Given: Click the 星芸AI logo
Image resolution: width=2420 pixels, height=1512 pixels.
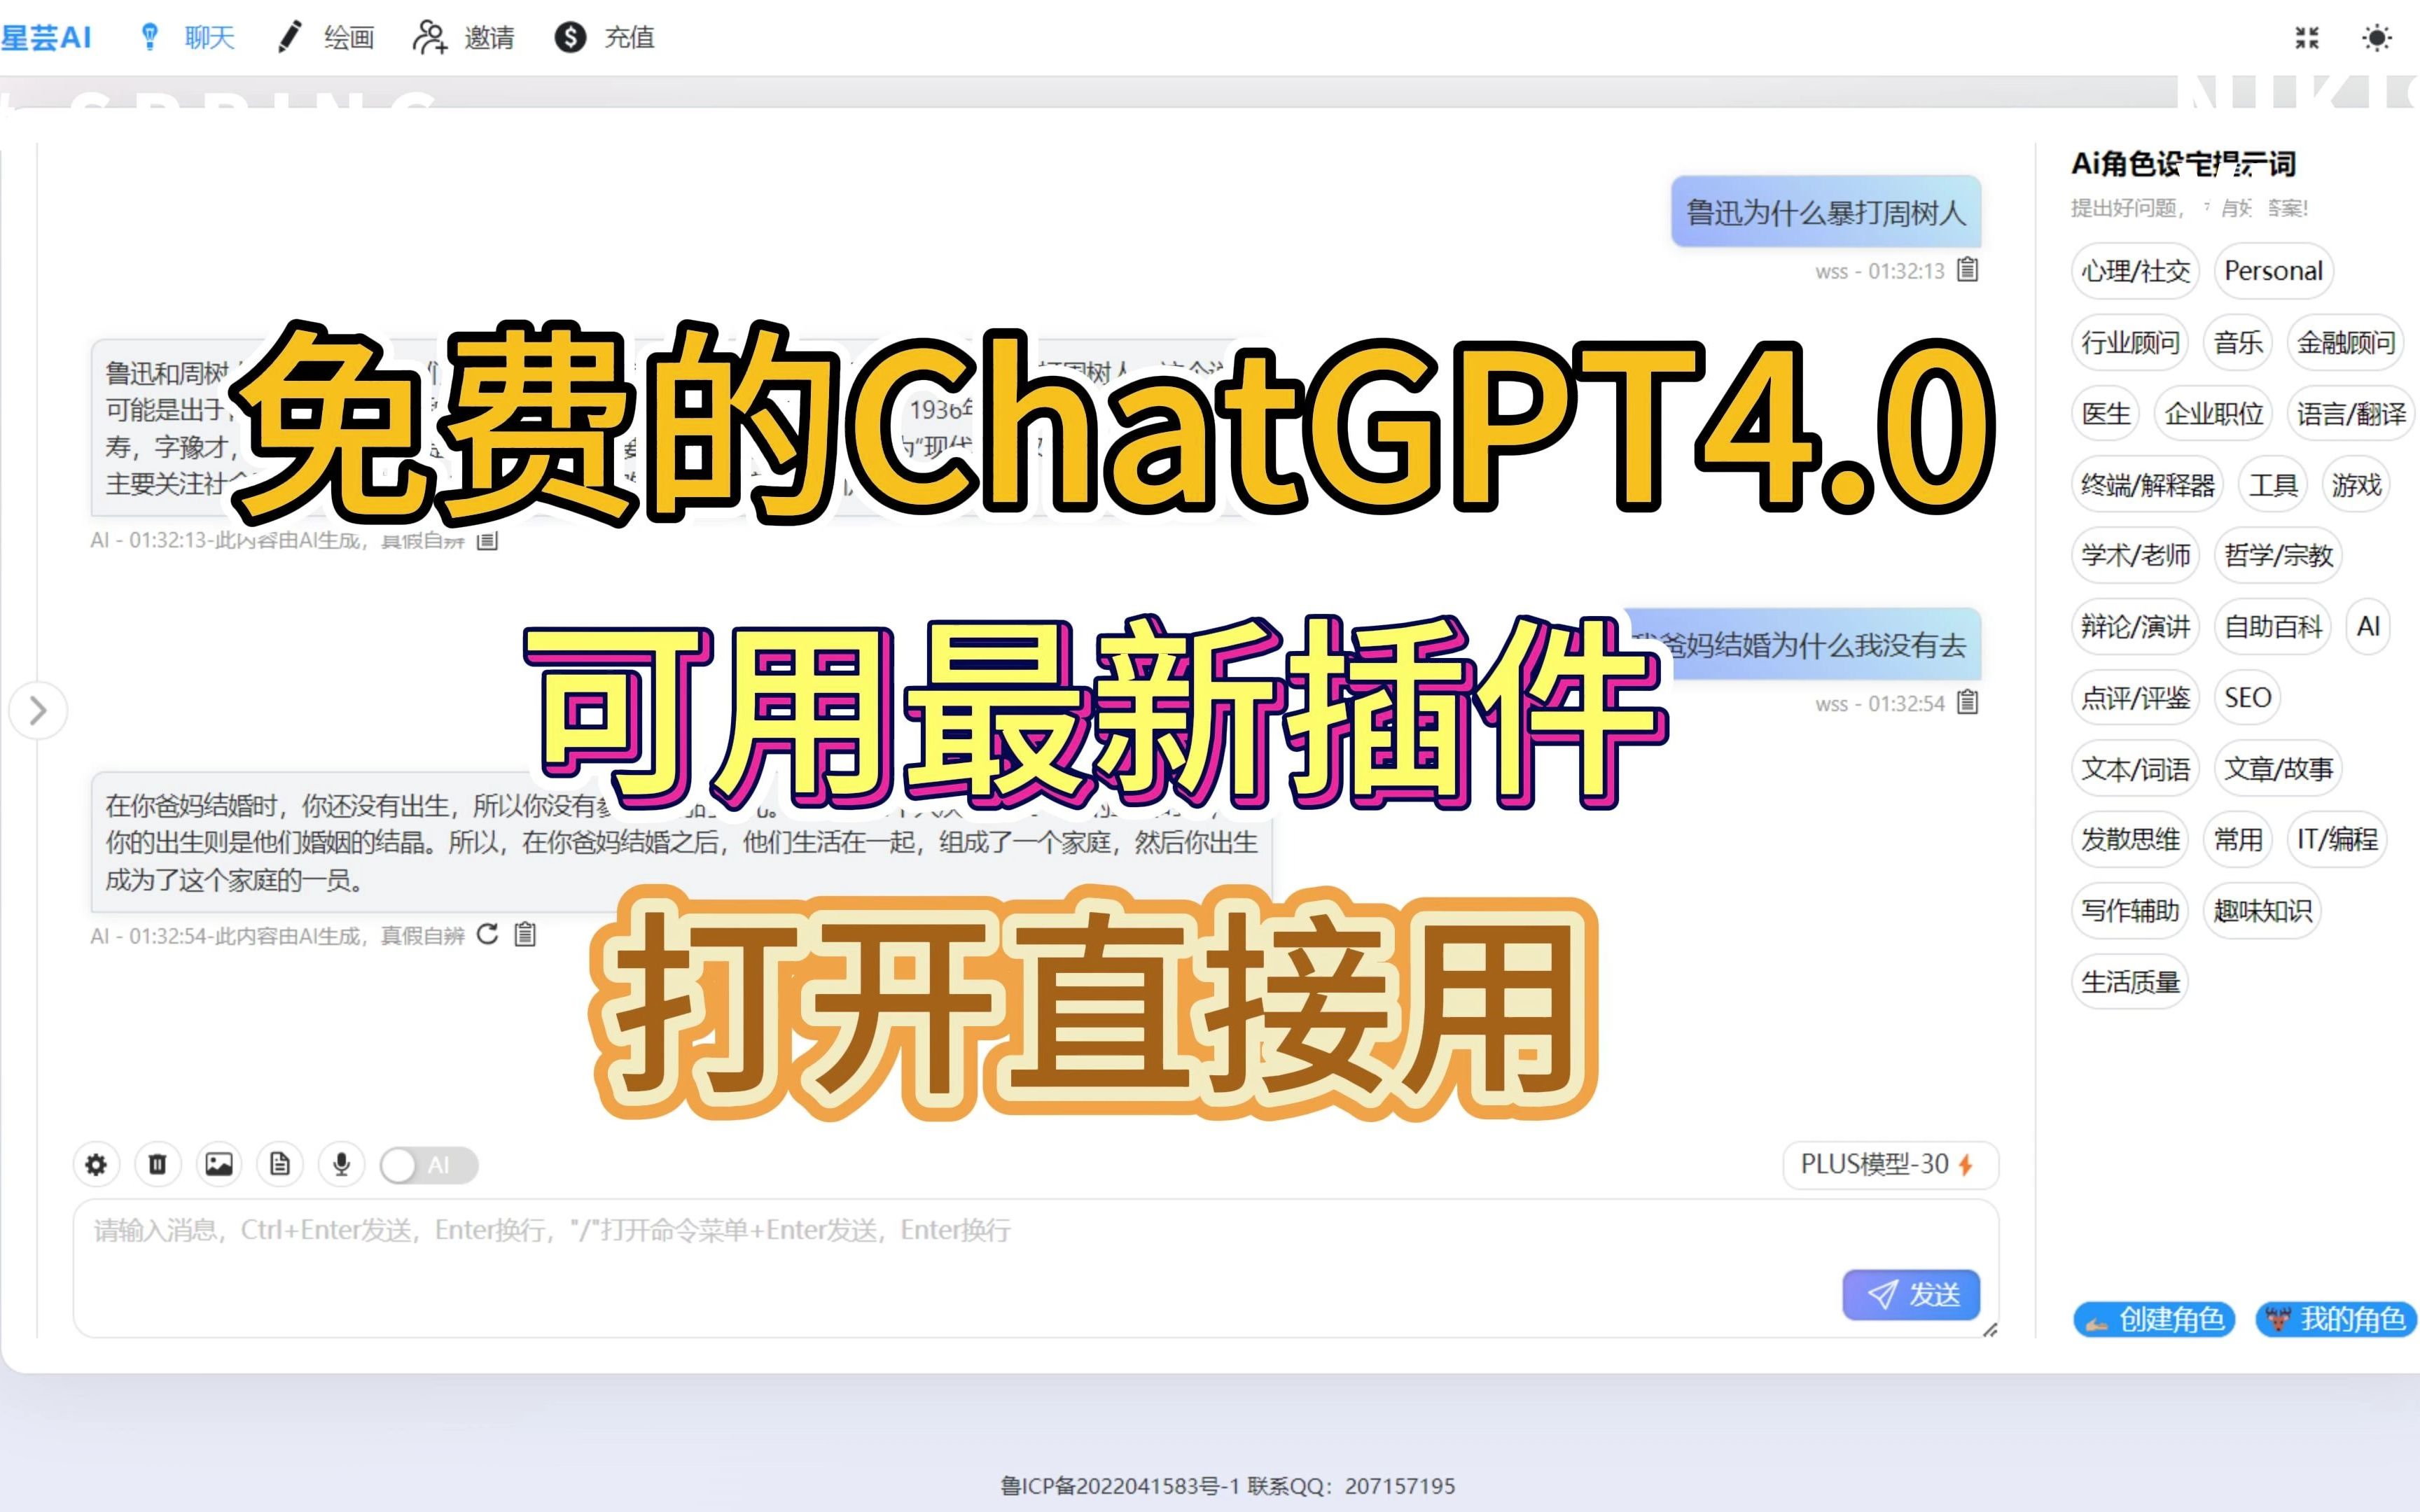Looking at the screenshot, I should coord(46,38).
